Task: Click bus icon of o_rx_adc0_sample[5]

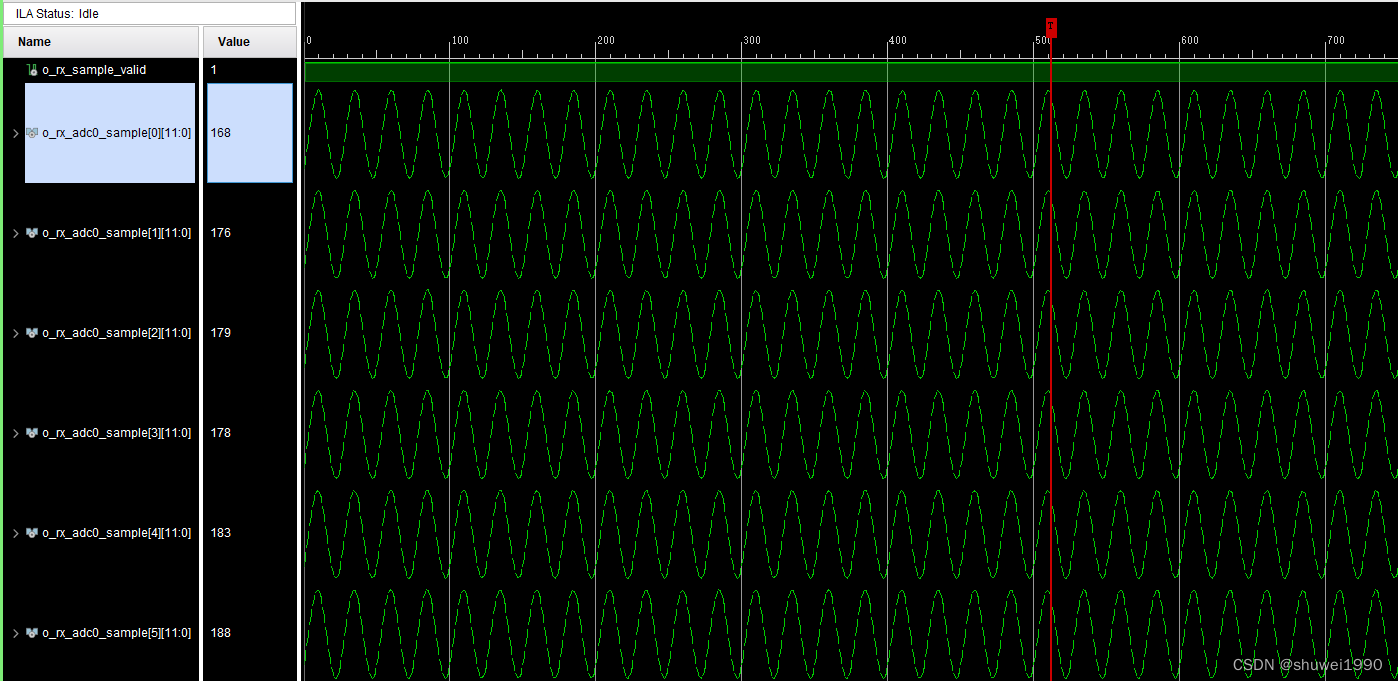Action: [32, 633]
